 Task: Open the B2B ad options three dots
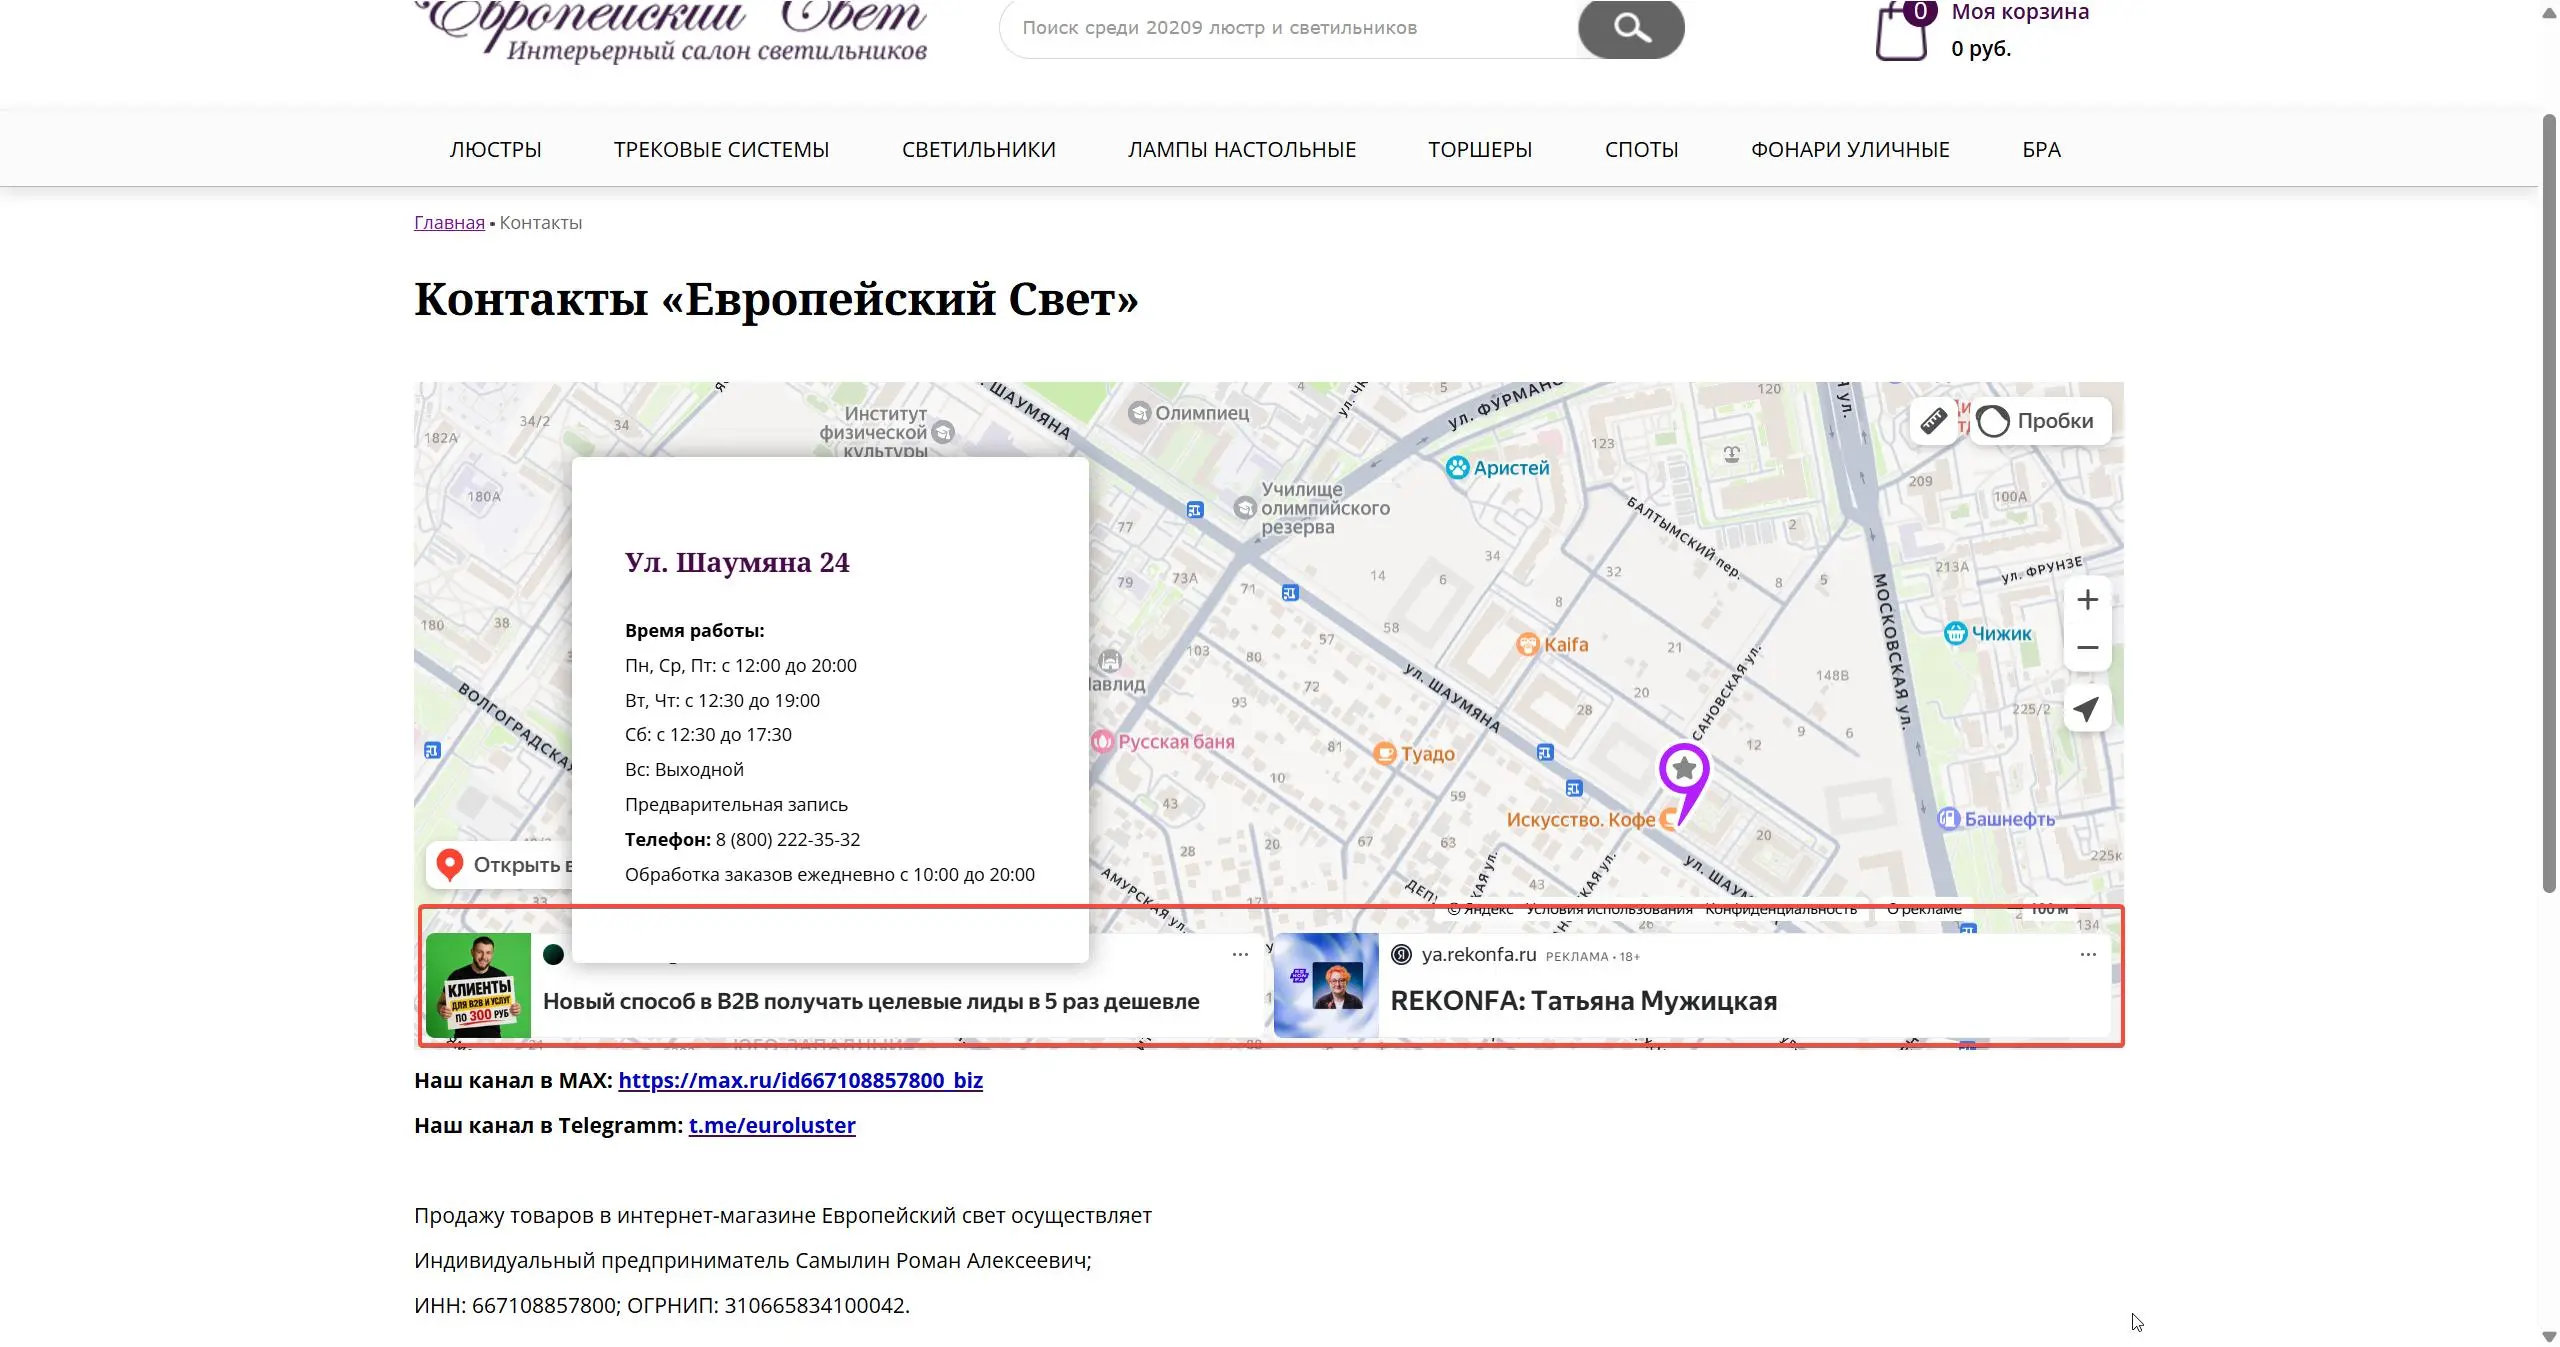(1240, 955)
